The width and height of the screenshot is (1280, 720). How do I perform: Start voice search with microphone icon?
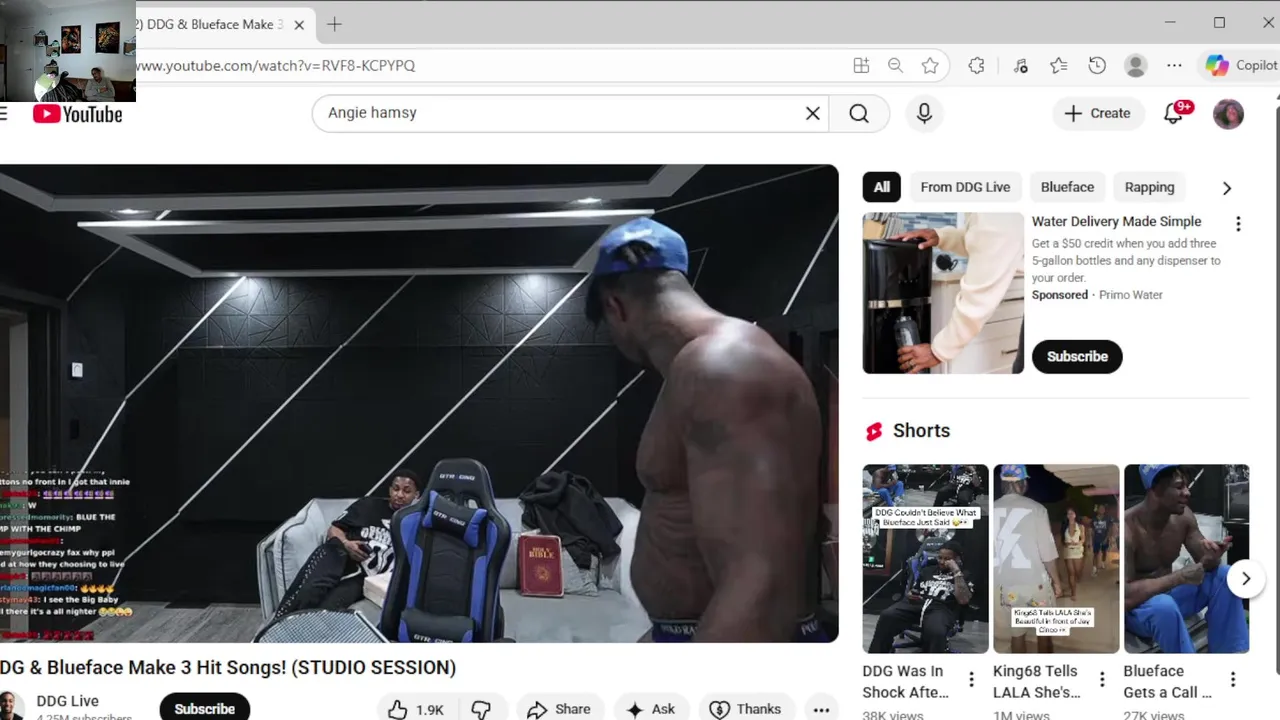point(924,113)
